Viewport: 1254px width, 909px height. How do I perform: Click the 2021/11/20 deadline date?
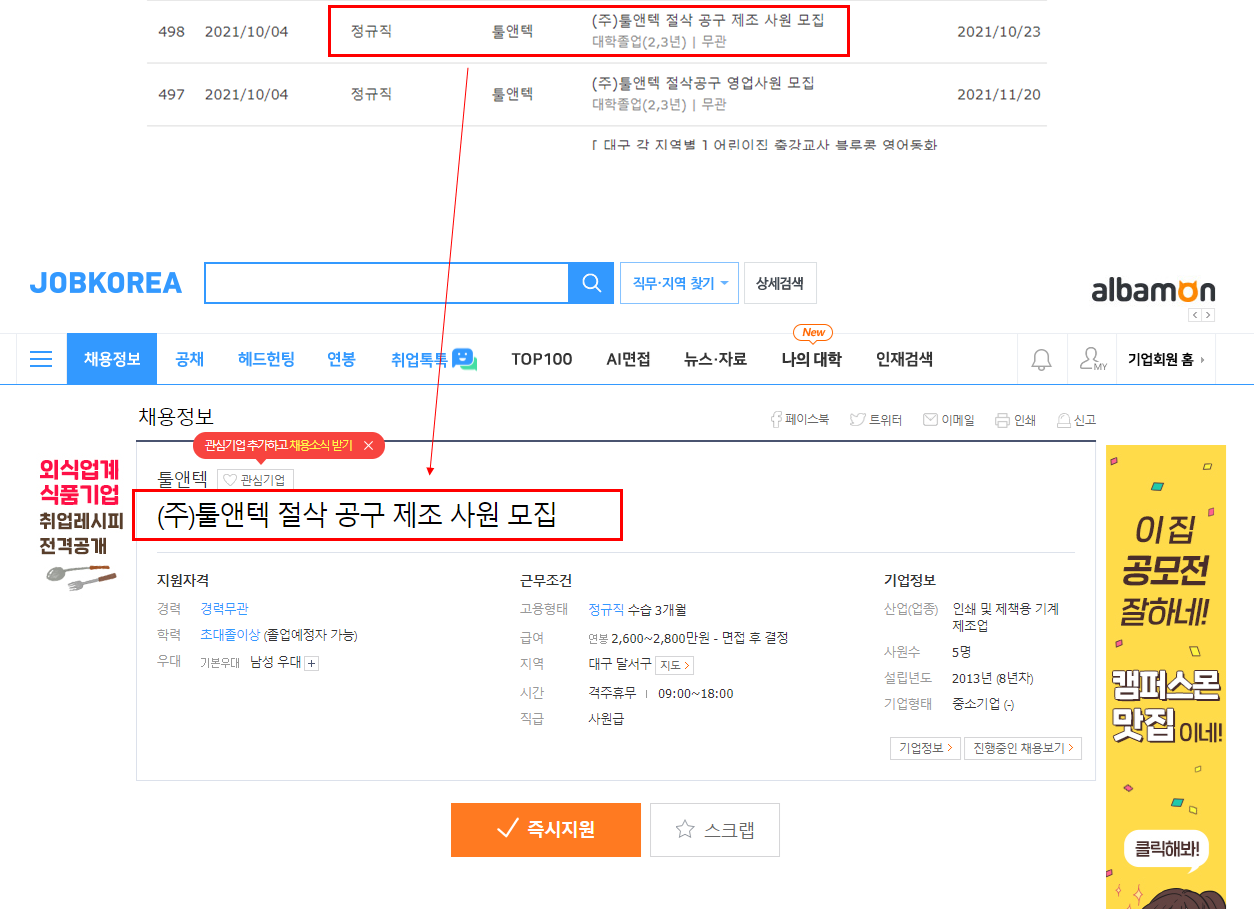coord(998,95)
